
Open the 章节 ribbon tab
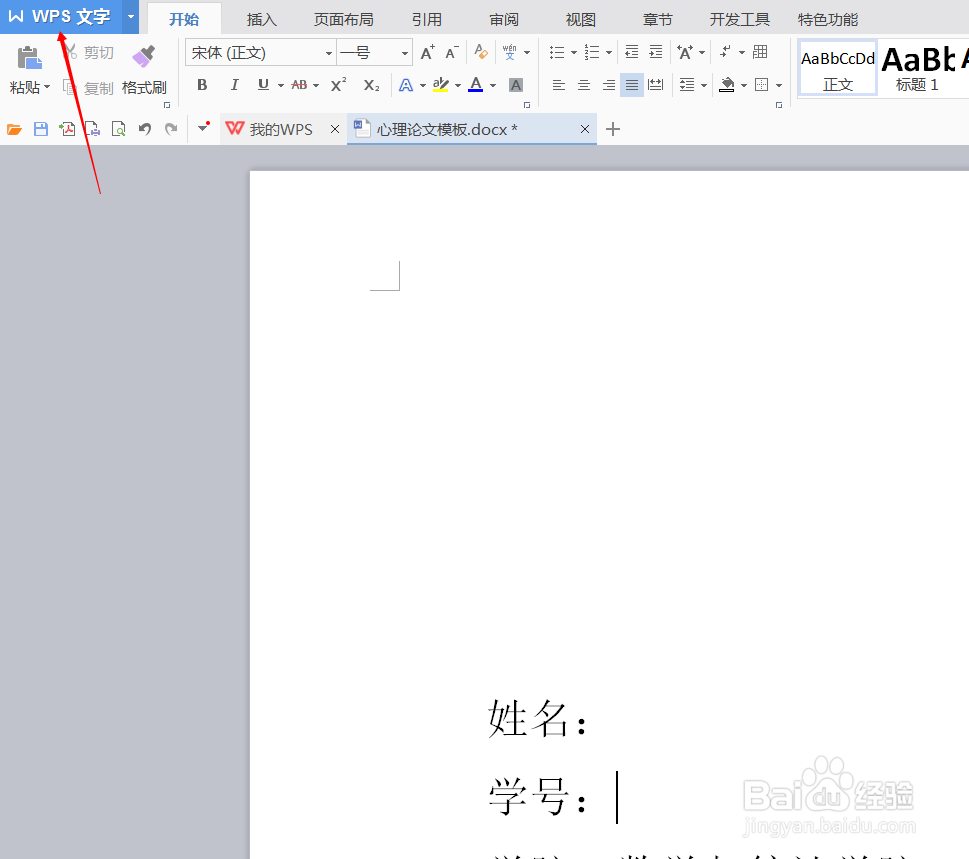(x=658, y=19)
